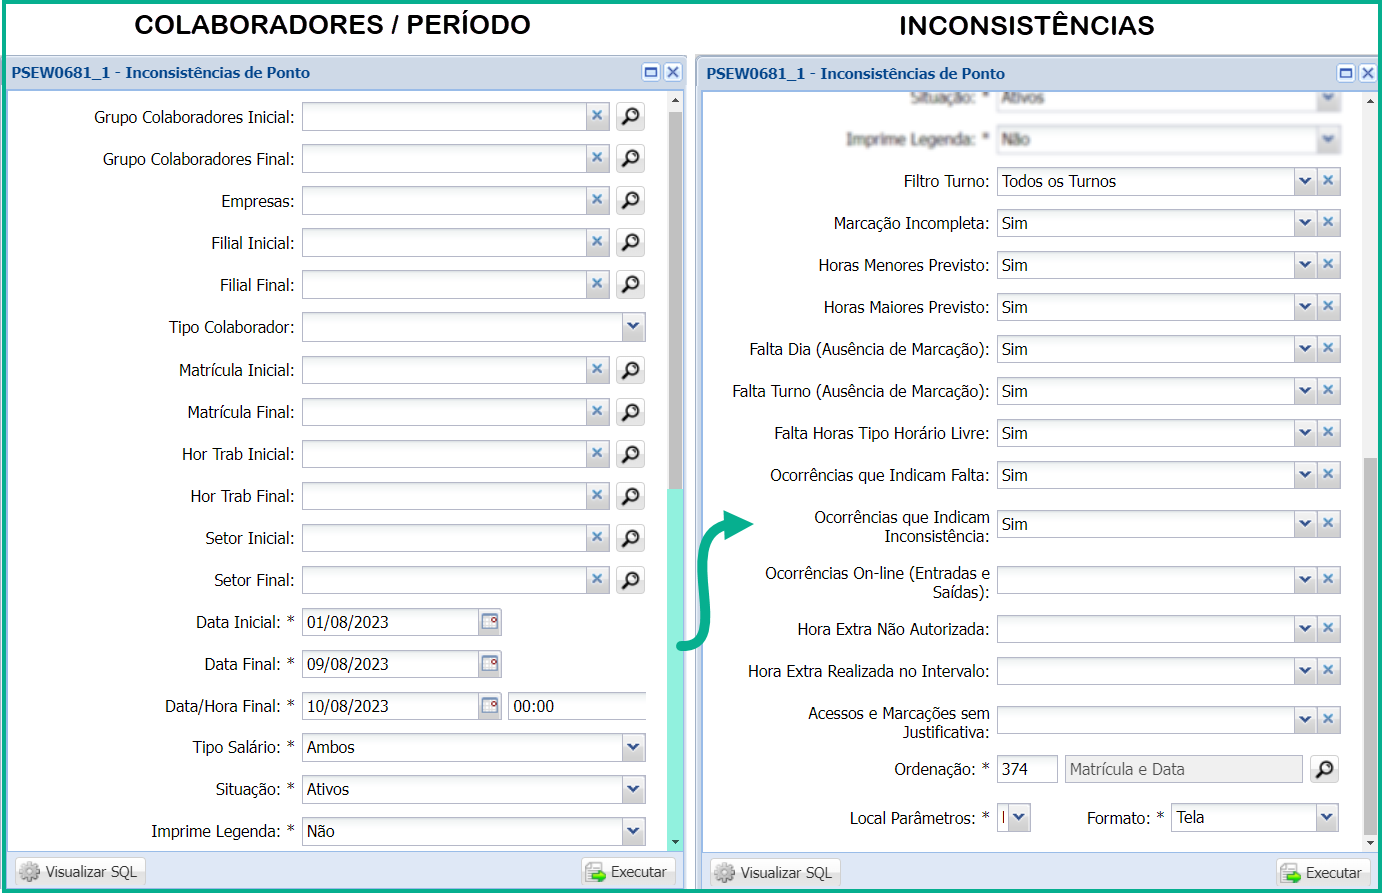Clear the Marcação Incompleta selection
1382x893 pixels.
(1328, 223)
